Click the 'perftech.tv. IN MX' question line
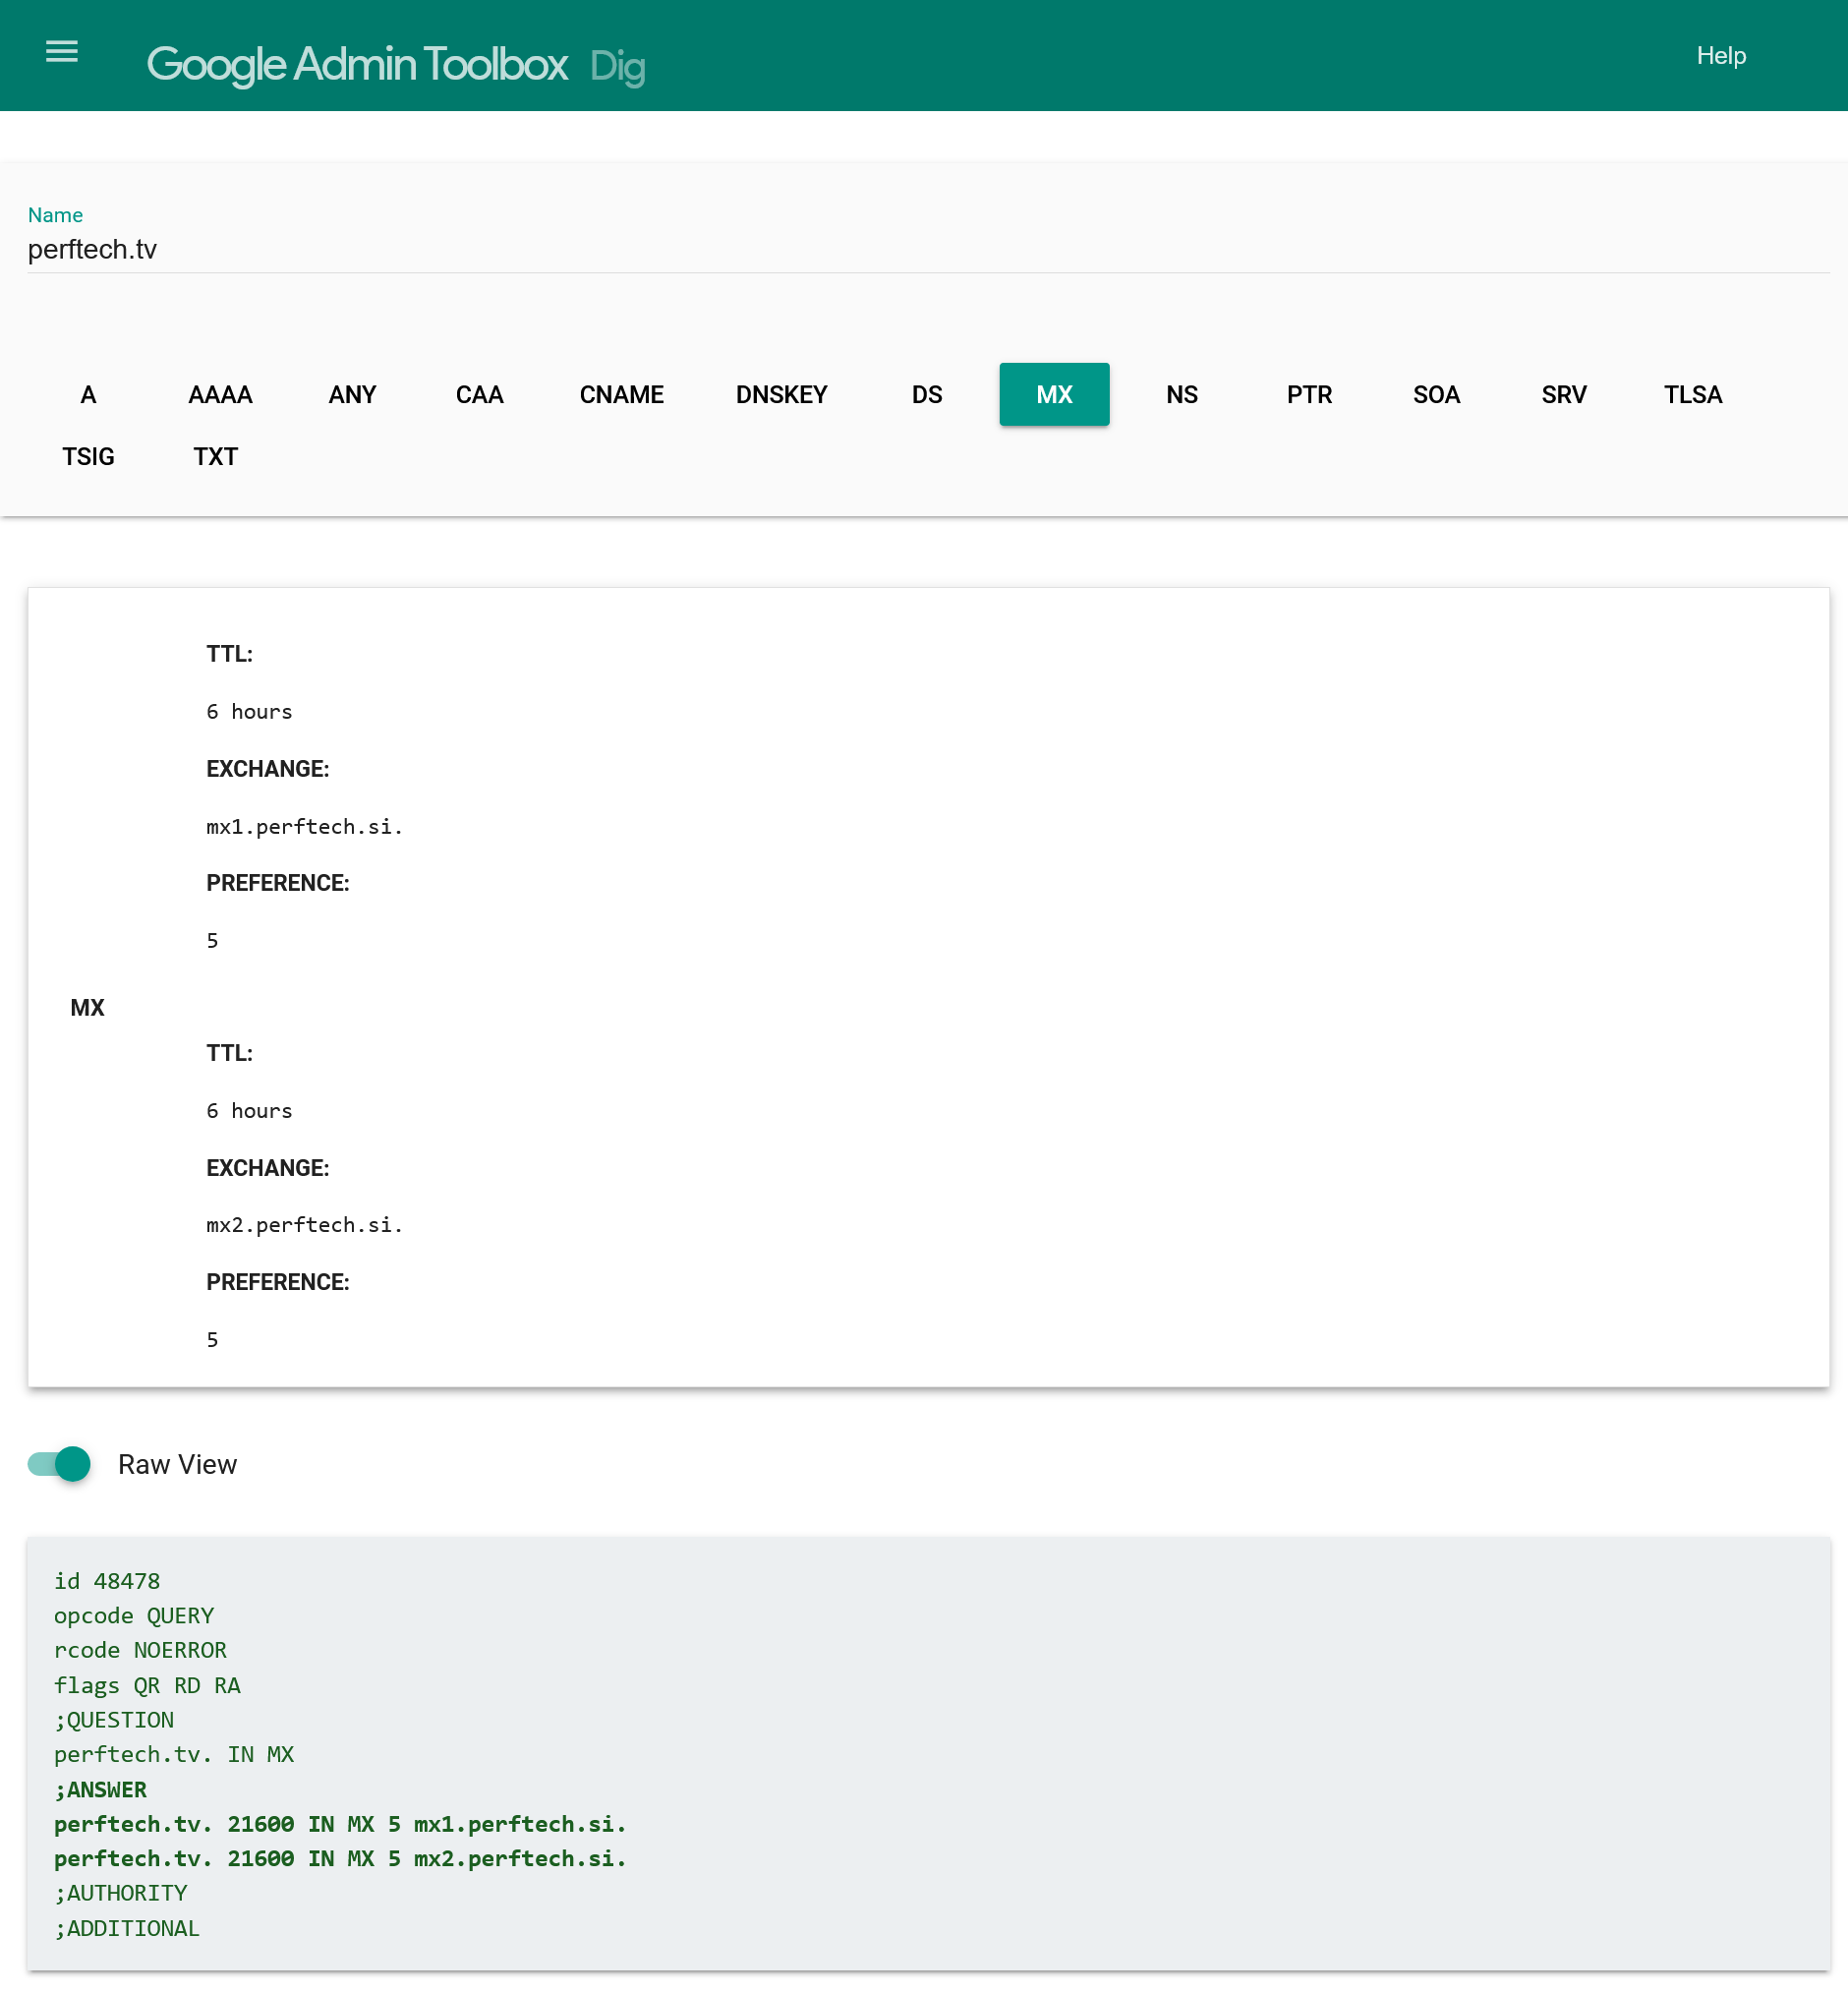This screenshot has width=1848, height=1994. (x=174, y=1754)
